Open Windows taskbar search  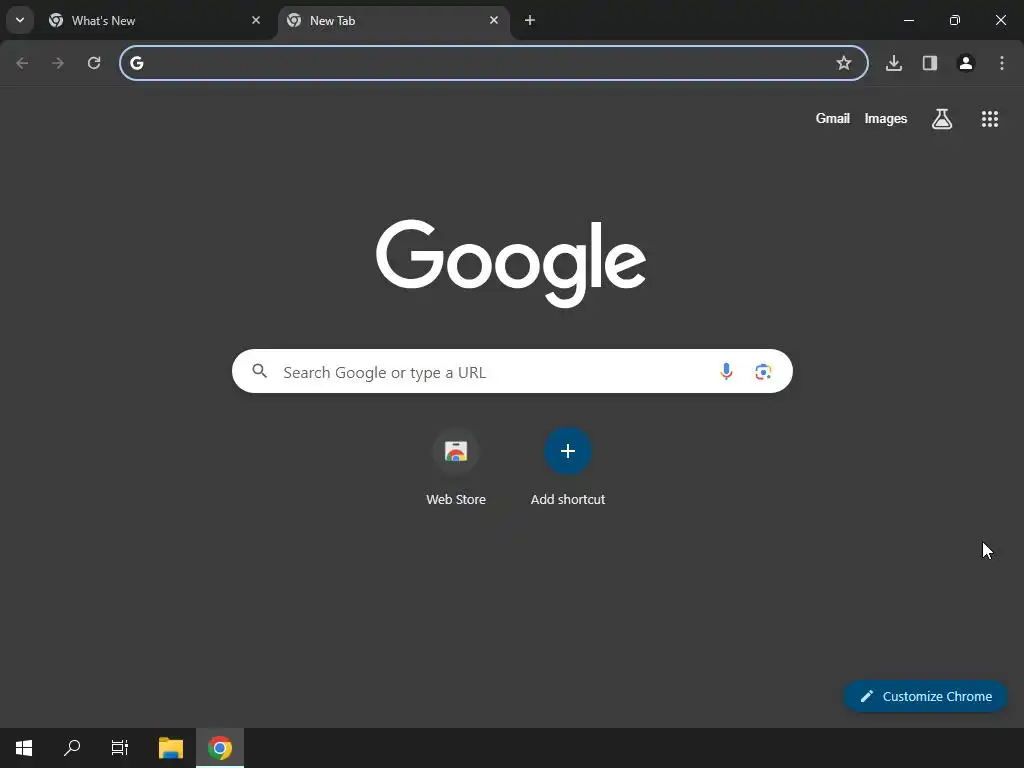[x=72, y=748]
